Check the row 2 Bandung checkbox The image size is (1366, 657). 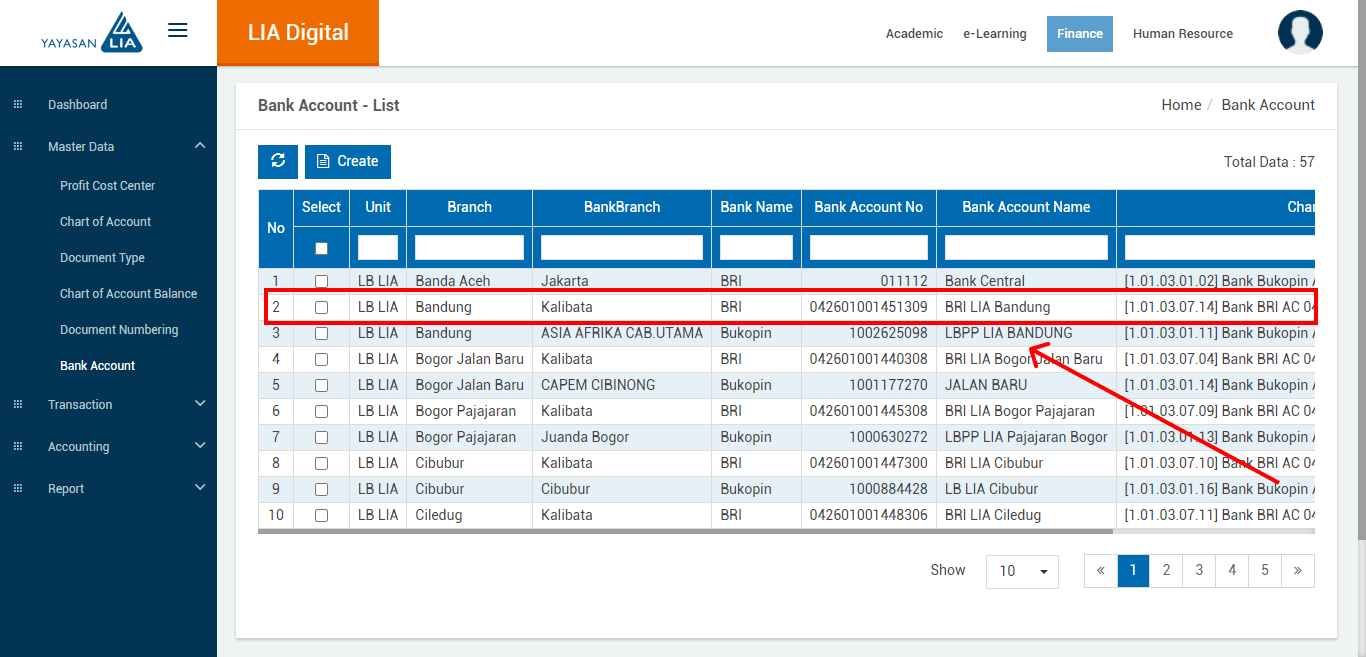321,307
